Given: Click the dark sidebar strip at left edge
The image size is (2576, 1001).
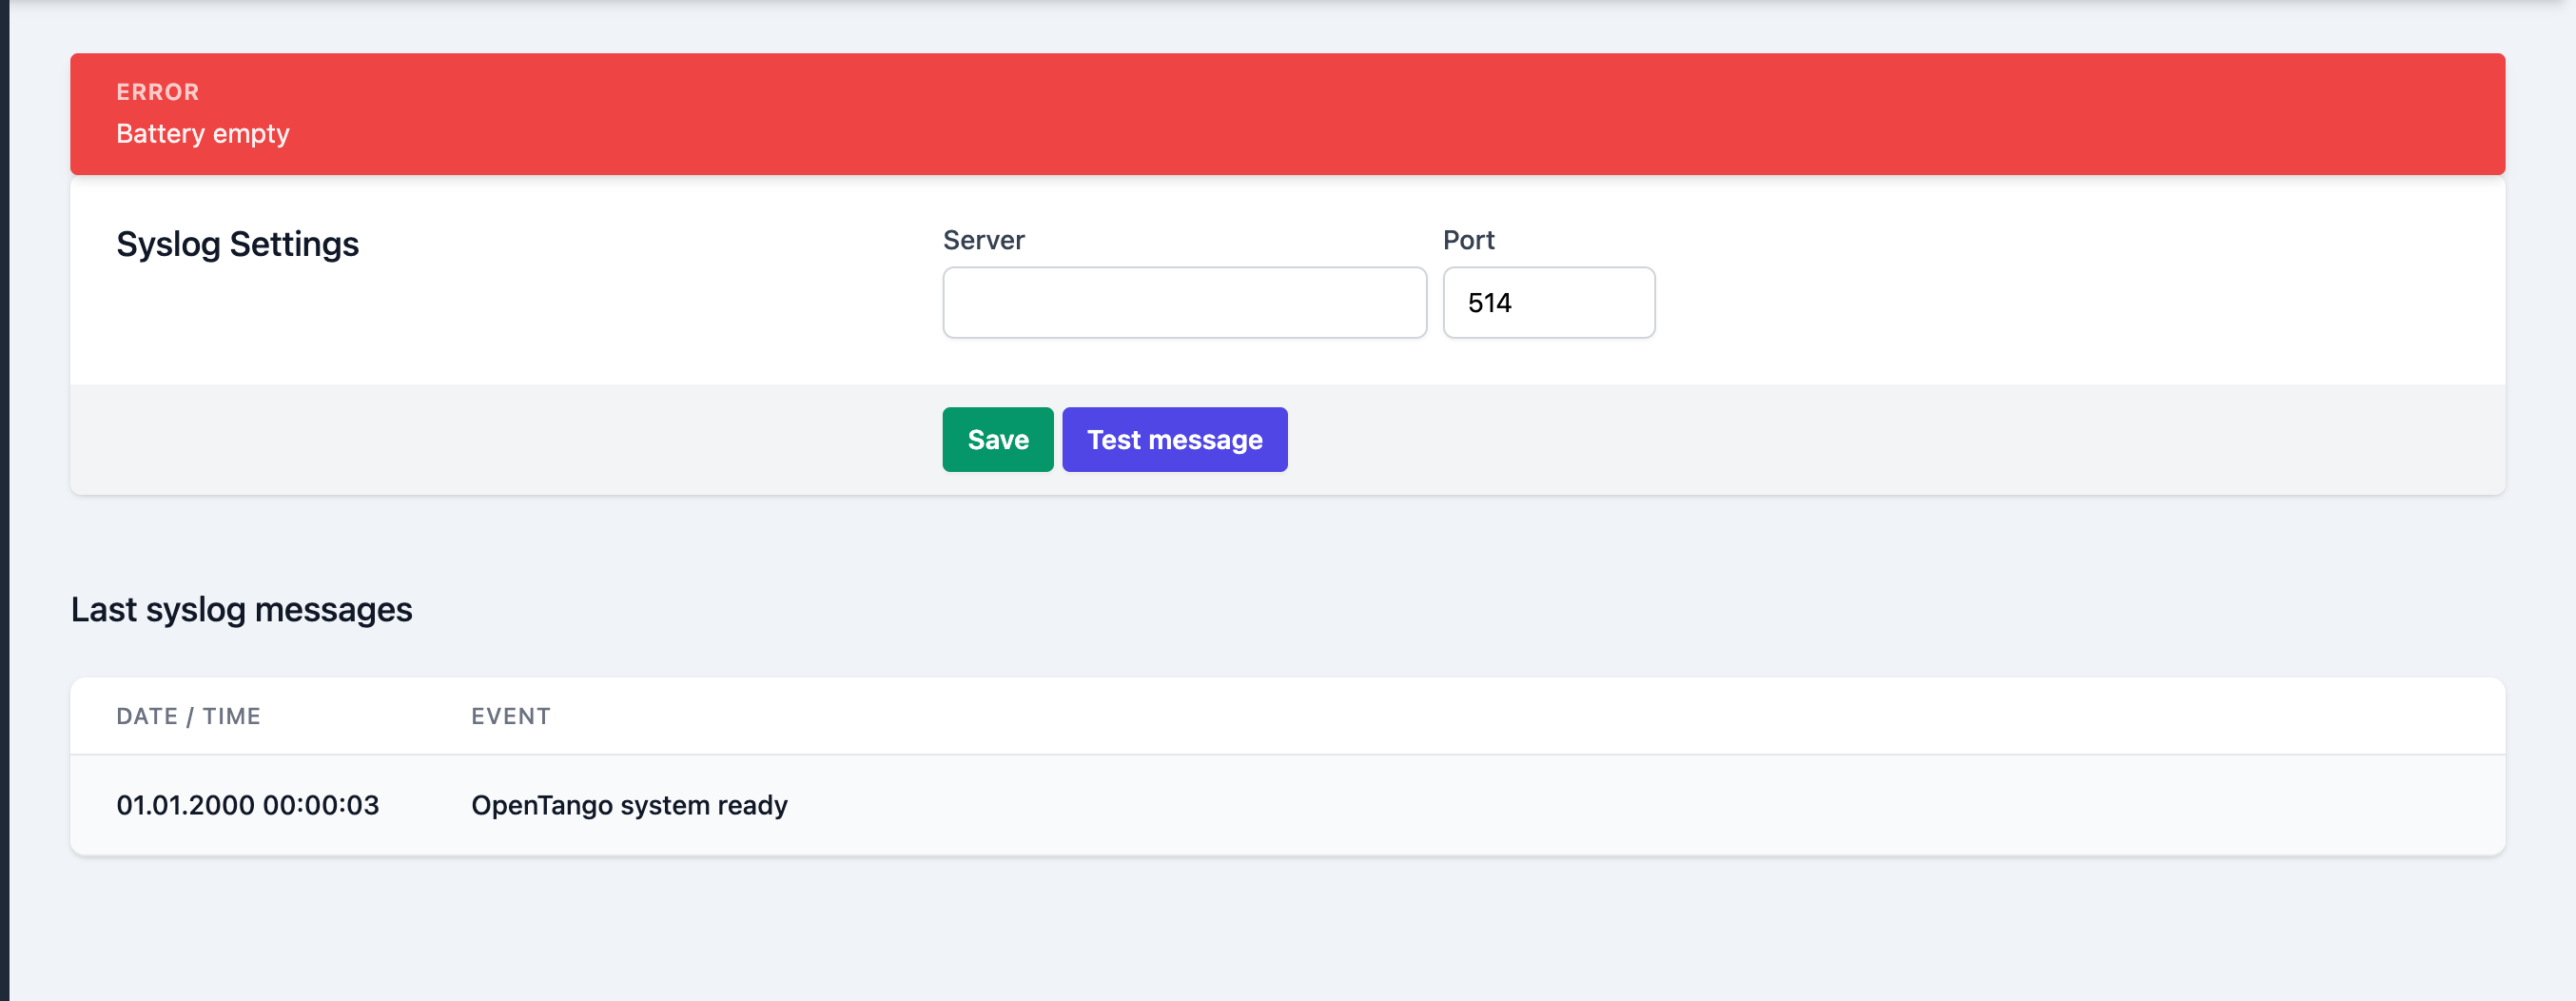Looking at the screenshot, I should (x=4, y=500).
